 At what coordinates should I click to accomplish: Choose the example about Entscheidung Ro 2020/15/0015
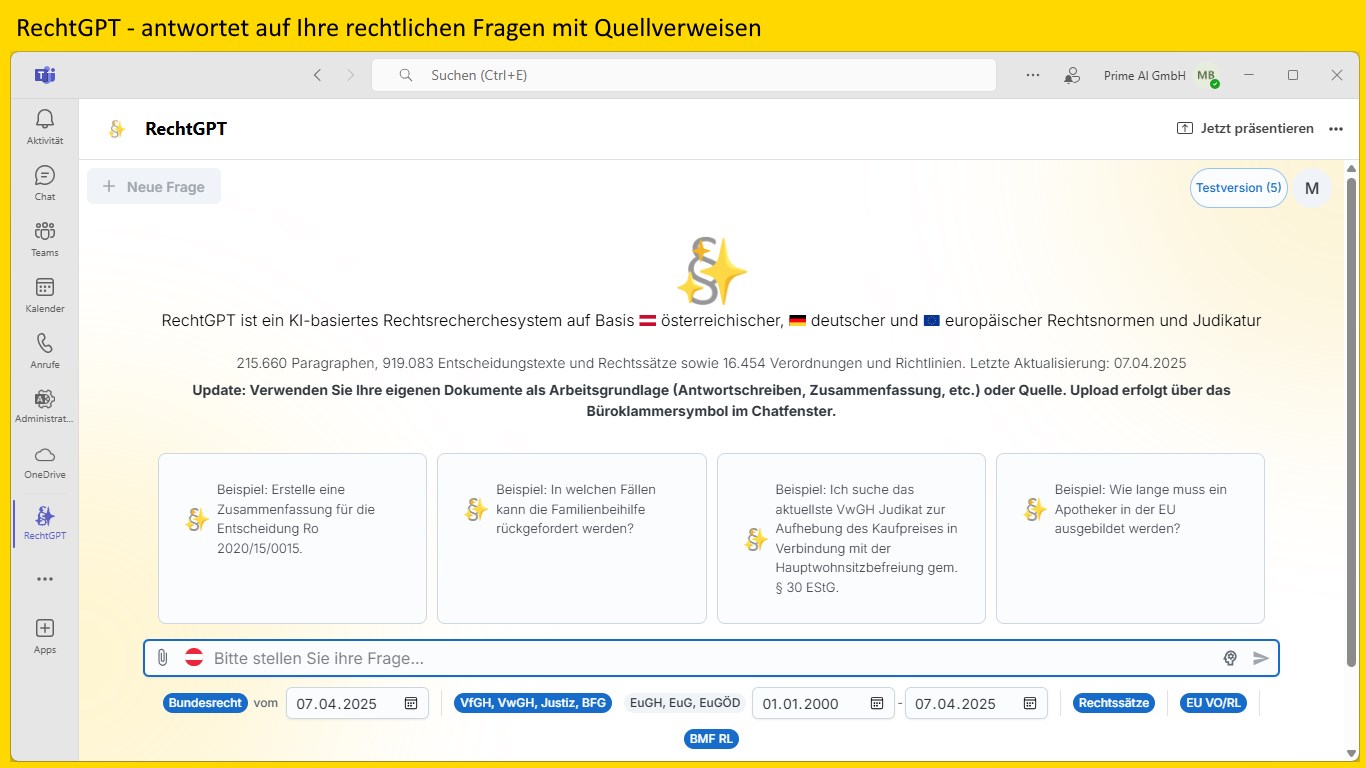292,538
